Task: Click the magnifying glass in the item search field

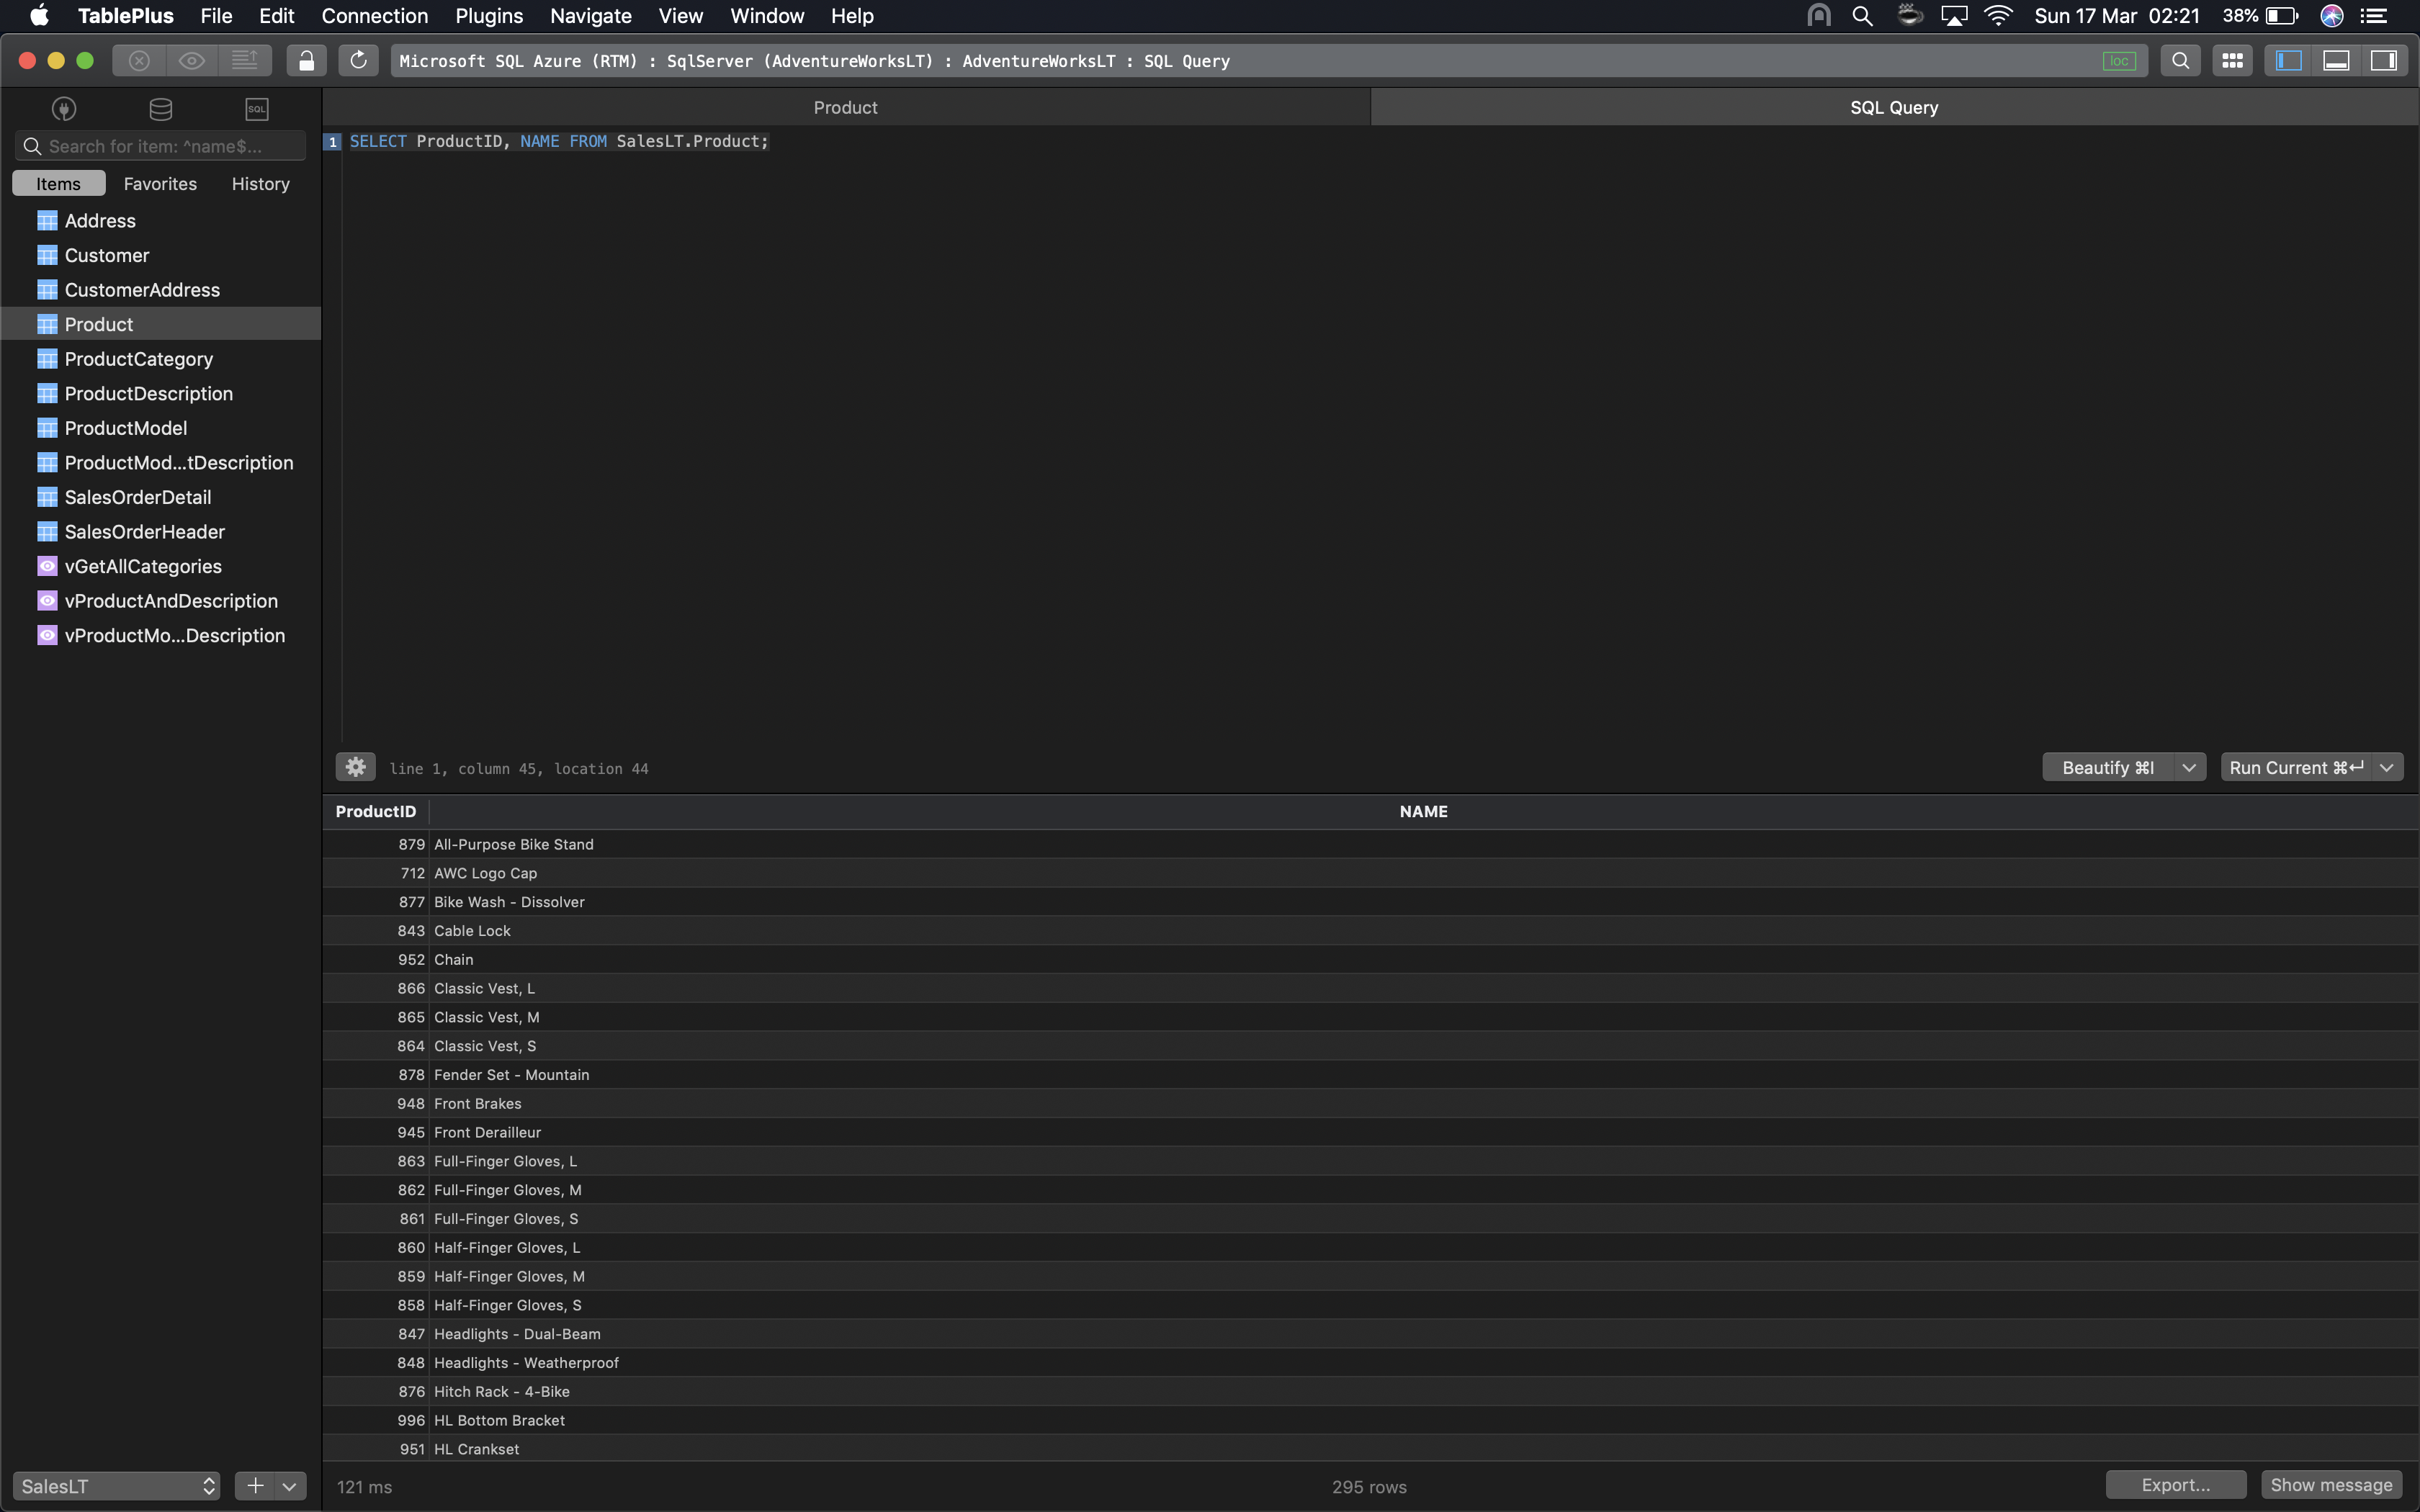Action: pos(33,145)
